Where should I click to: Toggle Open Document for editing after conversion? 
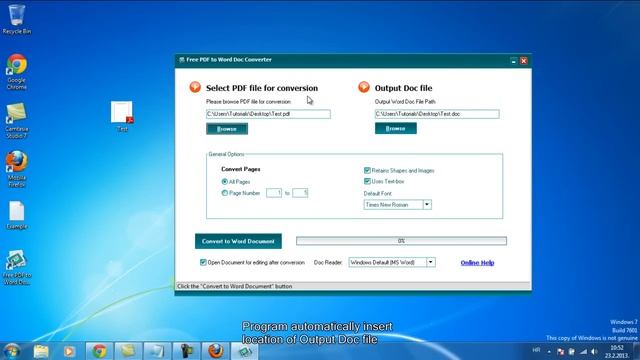203,262
